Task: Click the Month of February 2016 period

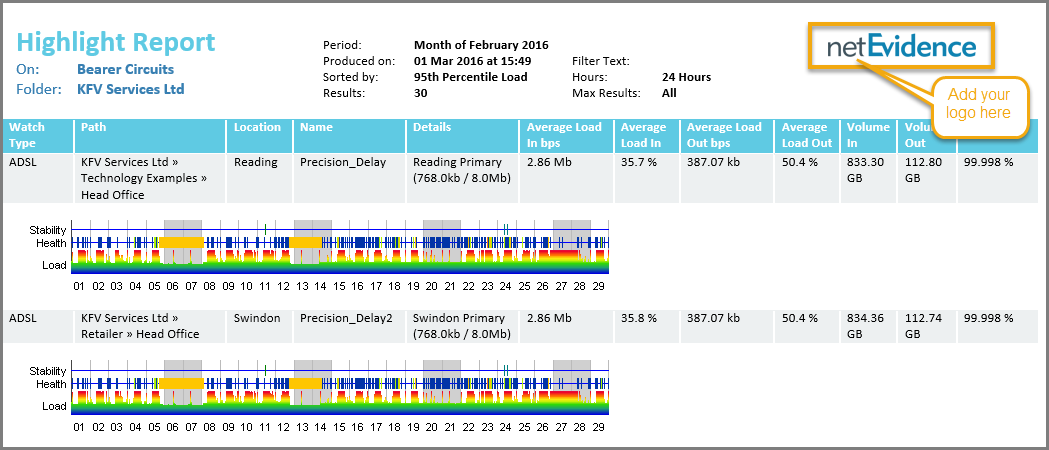Action: pyautogui.click(x=481, y=45)
